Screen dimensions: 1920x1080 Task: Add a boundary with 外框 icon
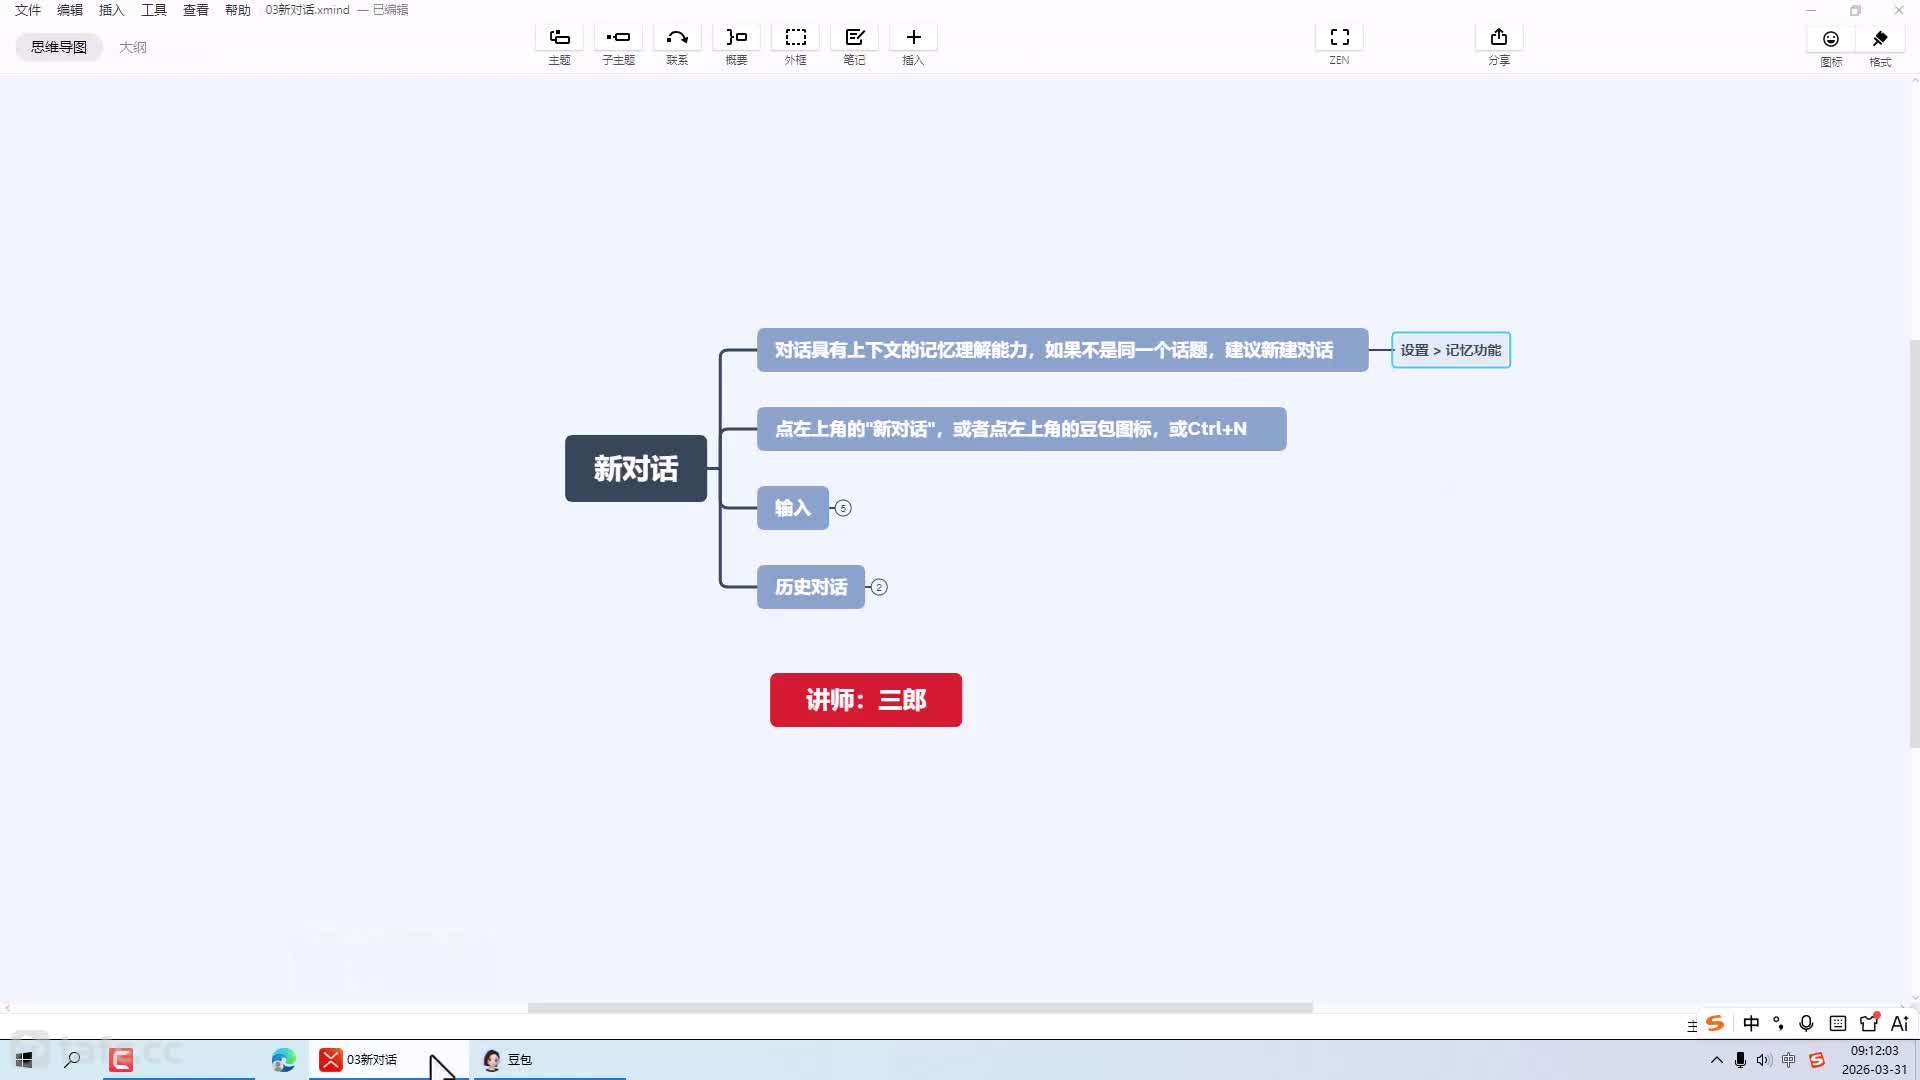click(x=795, y=38)
